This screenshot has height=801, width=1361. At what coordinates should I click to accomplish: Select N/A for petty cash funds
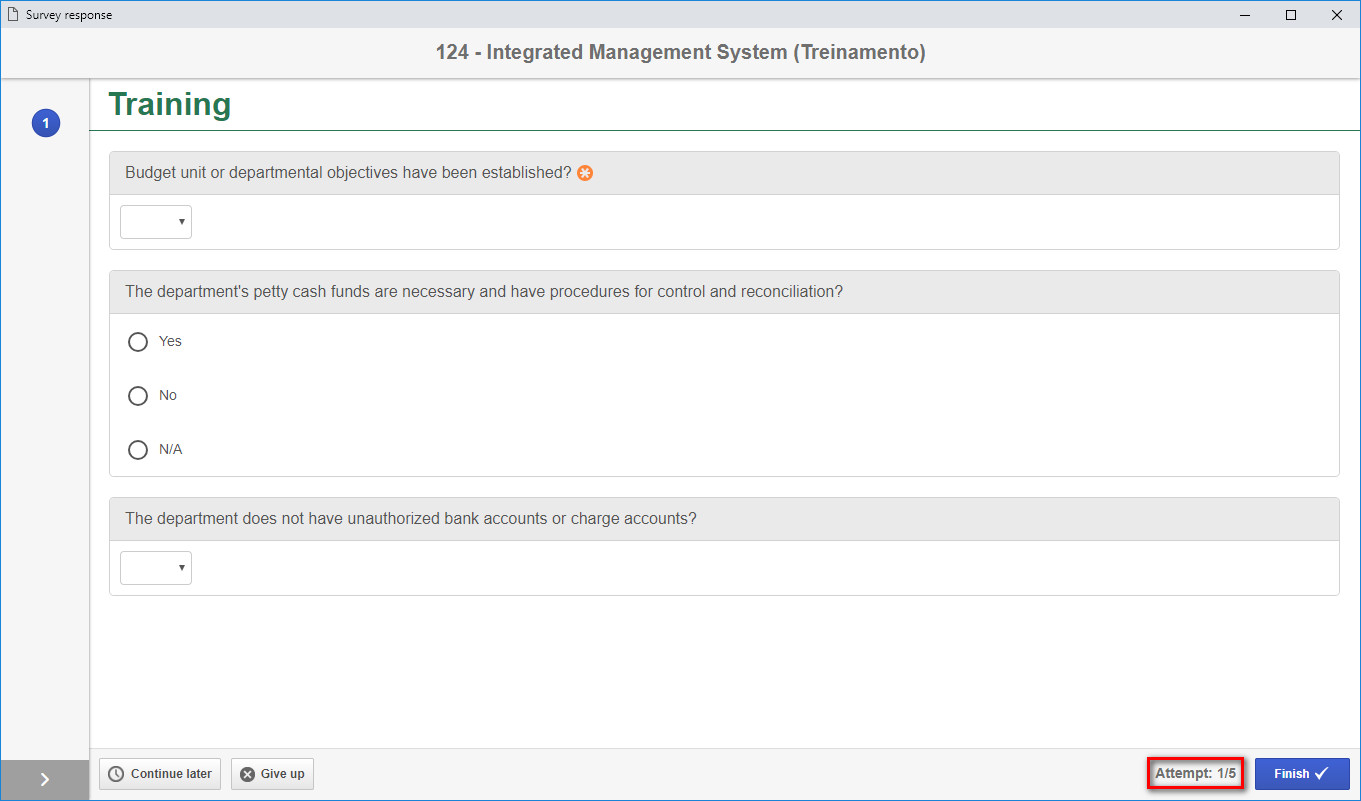pos(138,450)
